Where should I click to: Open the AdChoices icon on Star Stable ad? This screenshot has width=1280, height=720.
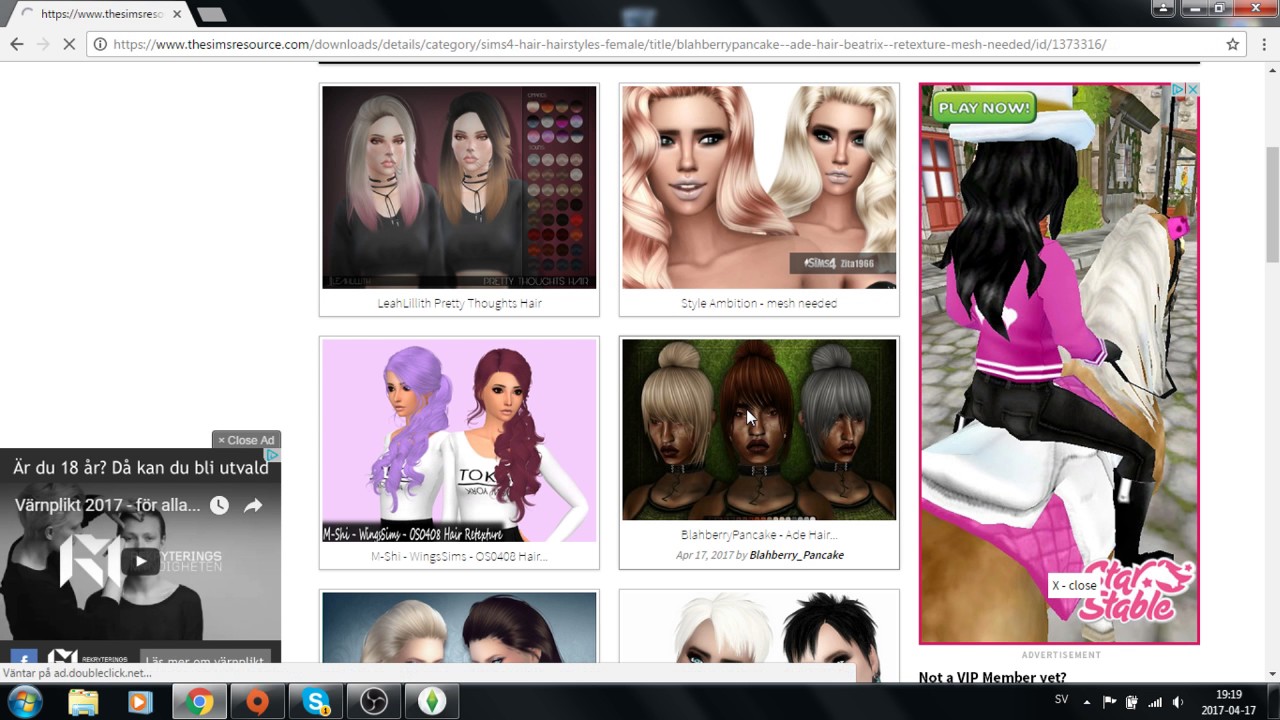(x=1179, y=90)
